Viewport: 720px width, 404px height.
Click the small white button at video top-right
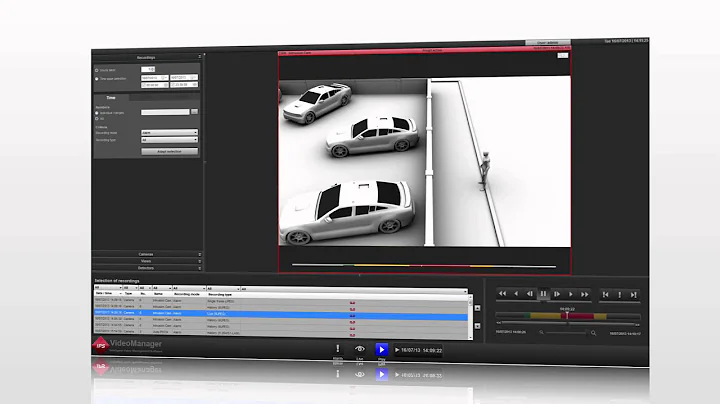tap(562, 56)
